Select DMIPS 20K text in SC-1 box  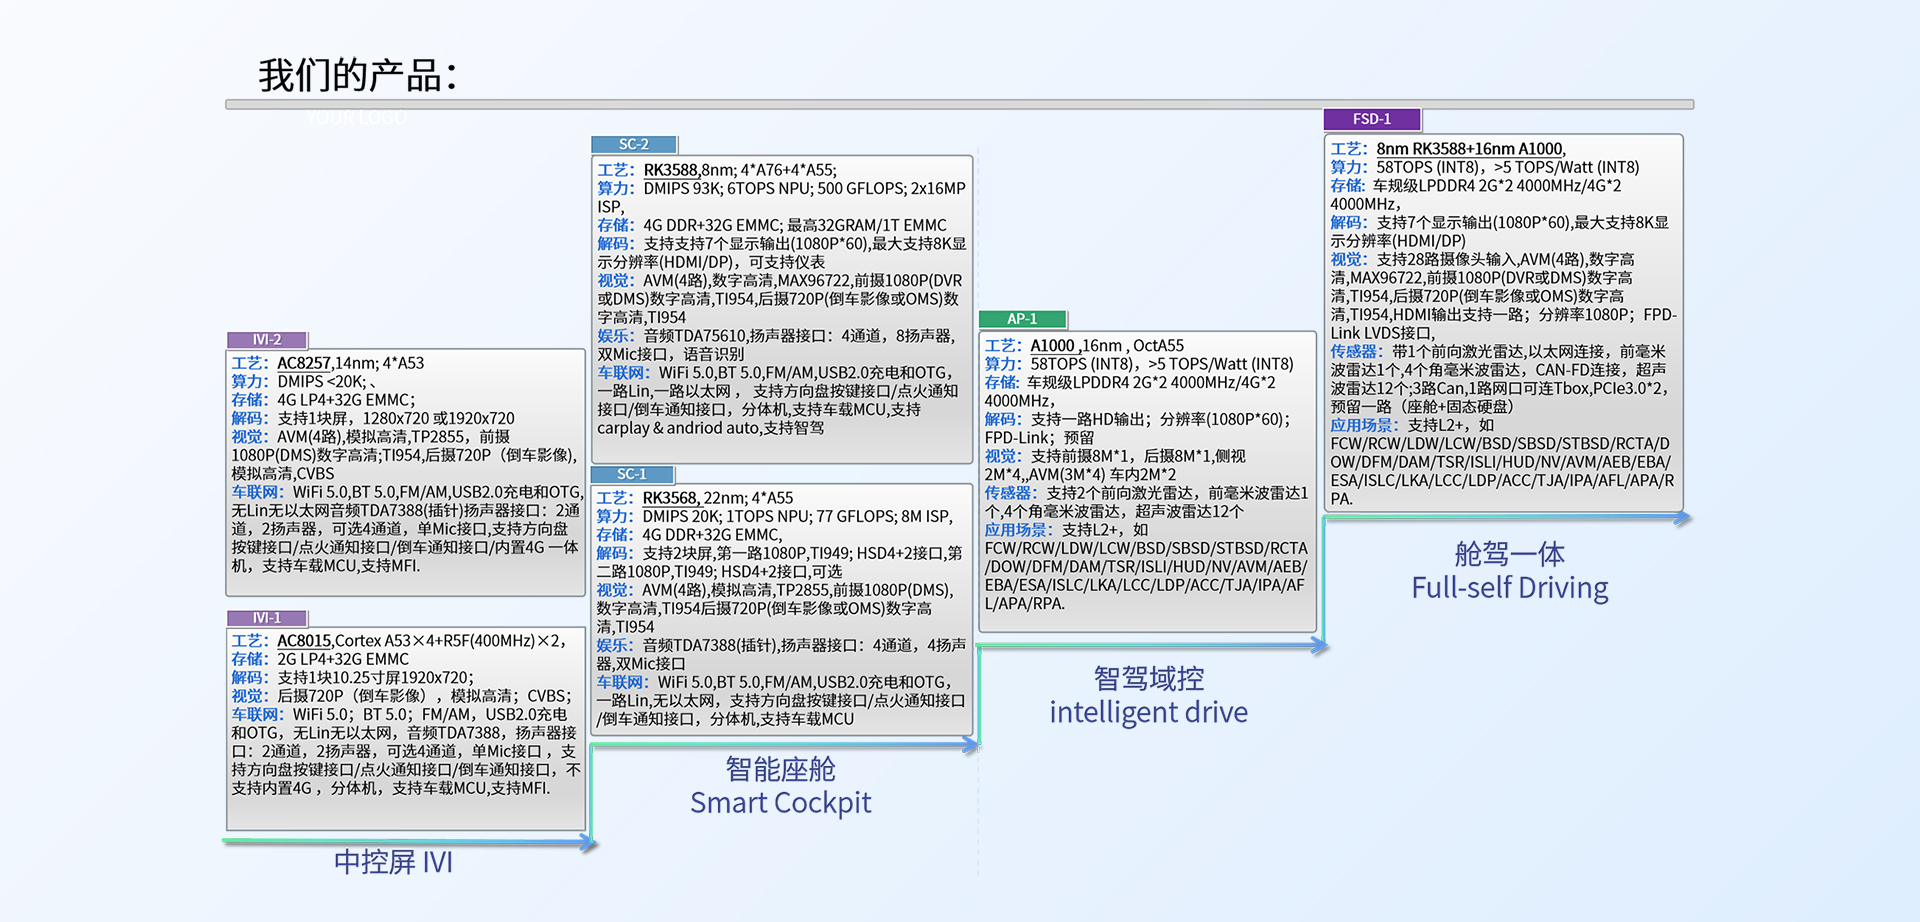point(680,517)
